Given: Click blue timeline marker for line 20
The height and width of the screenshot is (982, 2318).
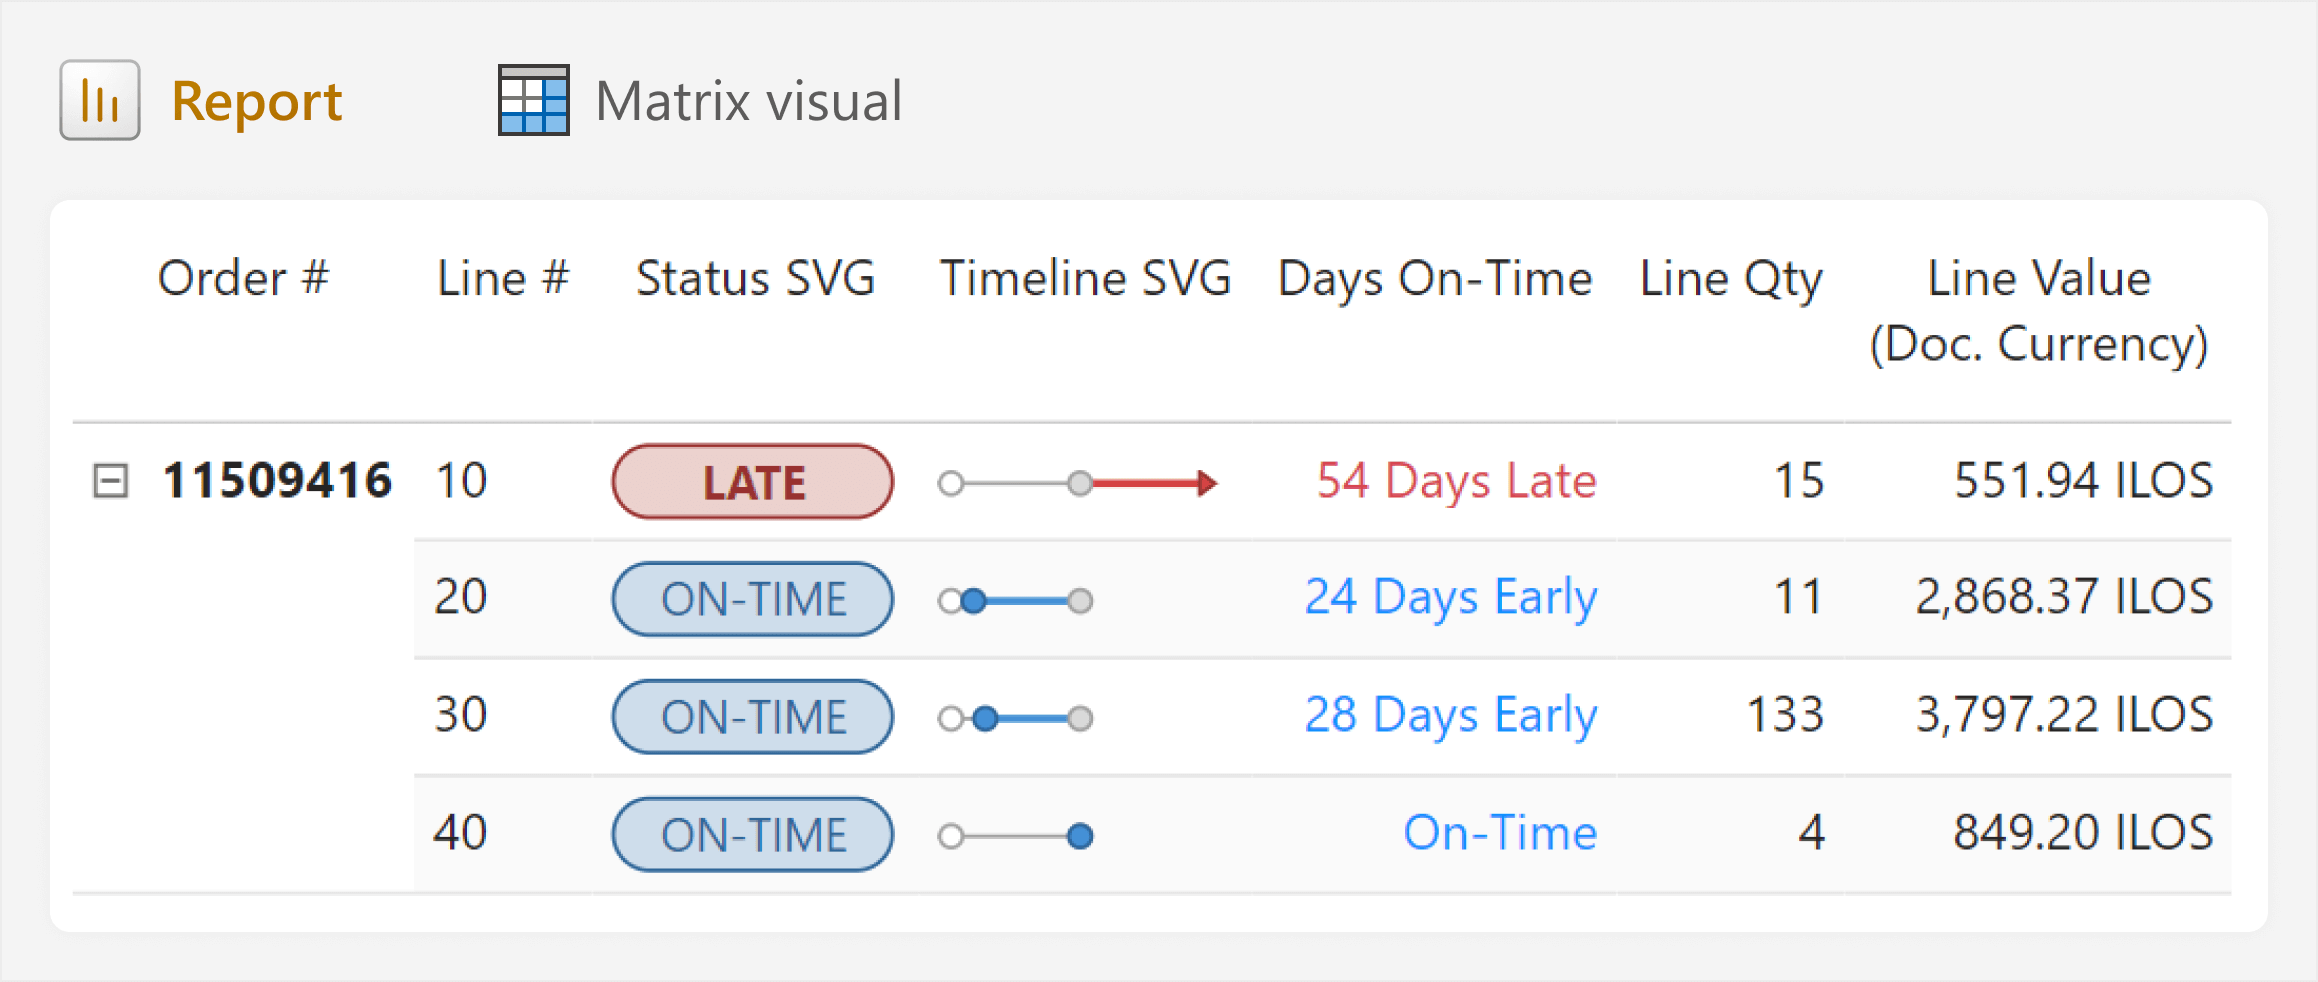Looking at the screenshot, I should click(973, 601).
